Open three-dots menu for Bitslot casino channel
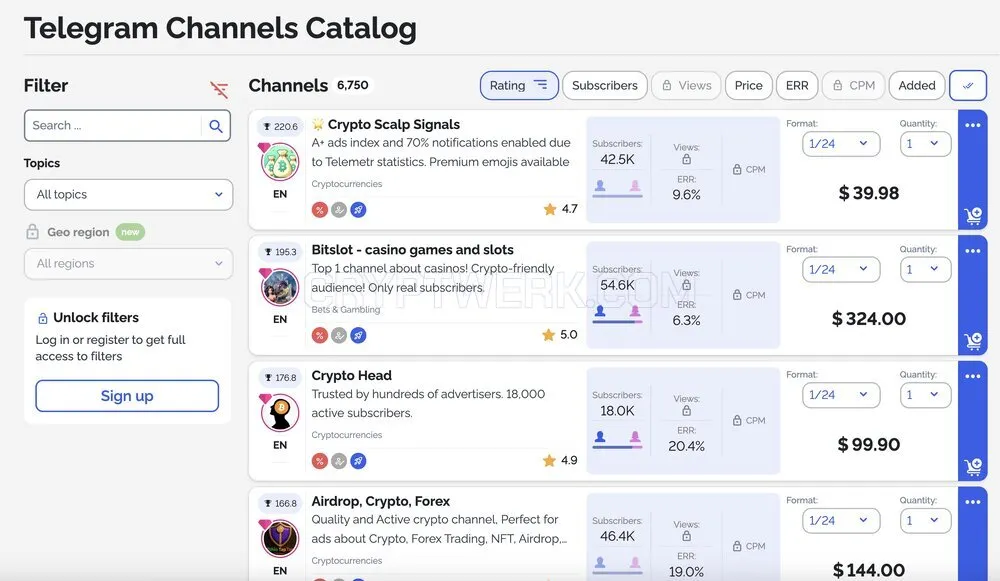 click(973, 251)
